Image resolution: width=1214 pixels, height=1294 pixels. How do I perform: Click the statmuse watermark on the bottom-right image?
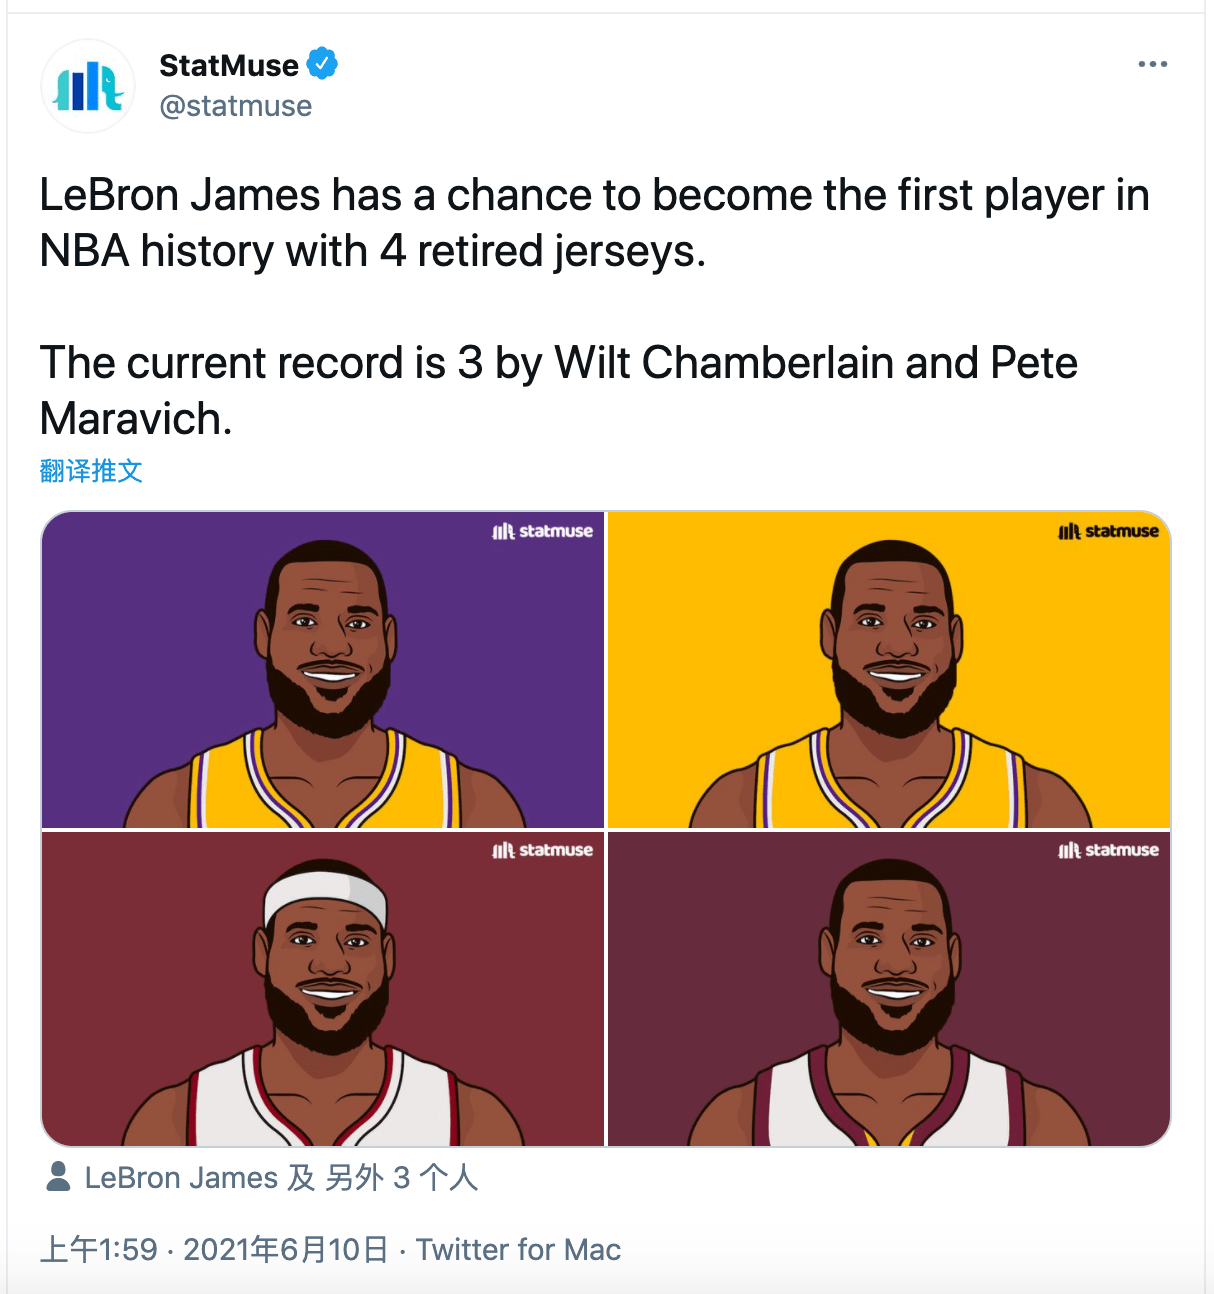point(1108,850)
